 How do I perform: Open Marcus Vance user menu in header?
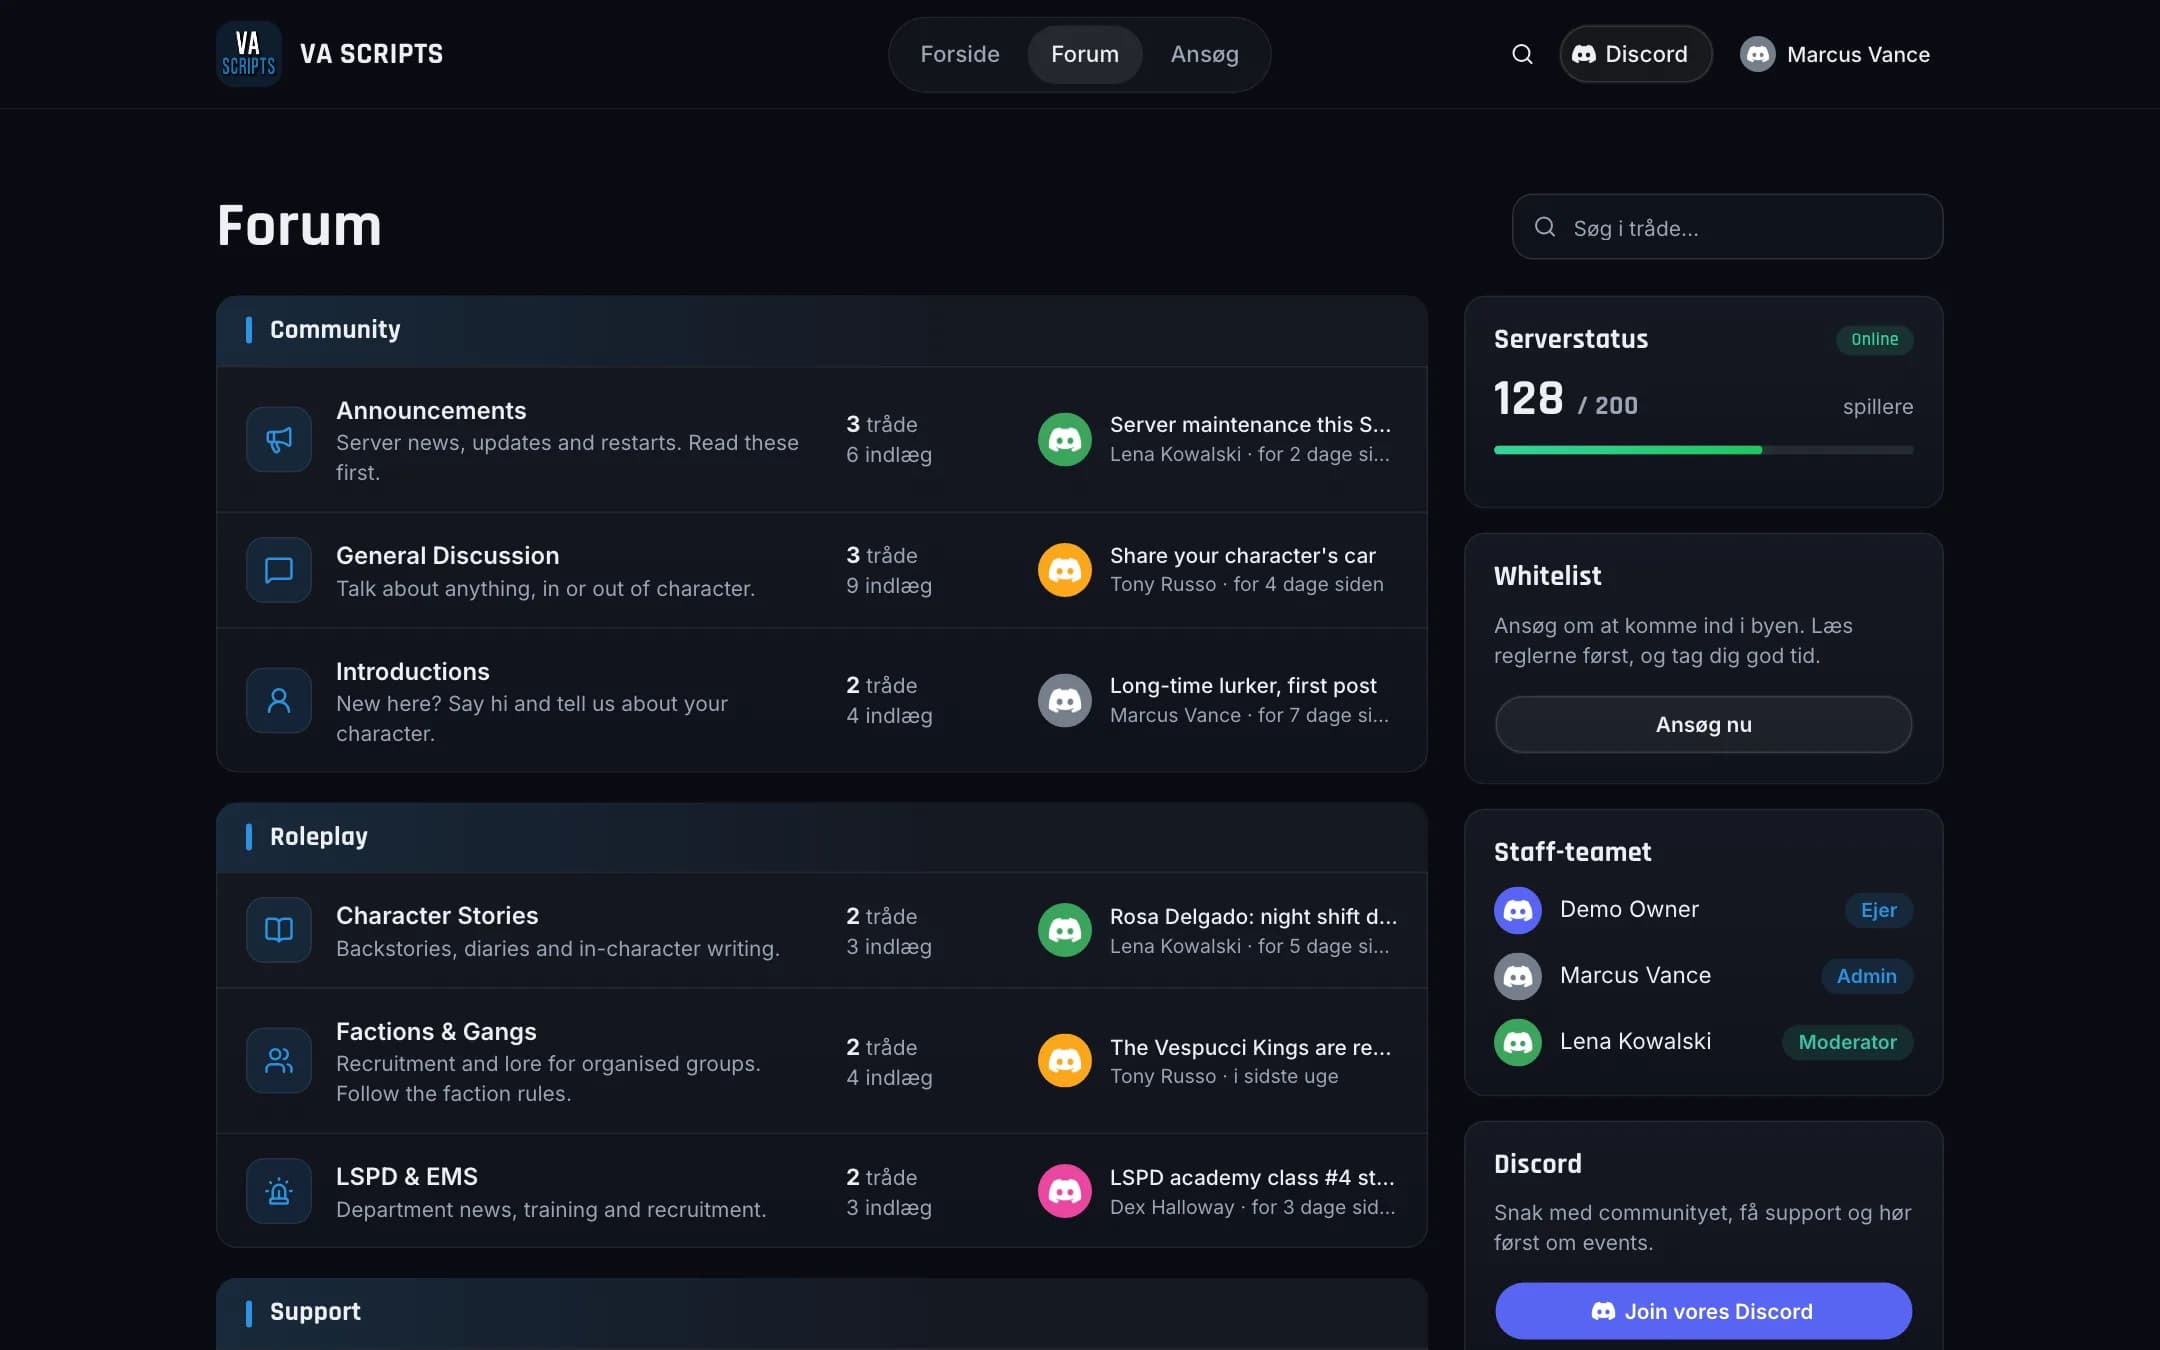point(1835,54)
